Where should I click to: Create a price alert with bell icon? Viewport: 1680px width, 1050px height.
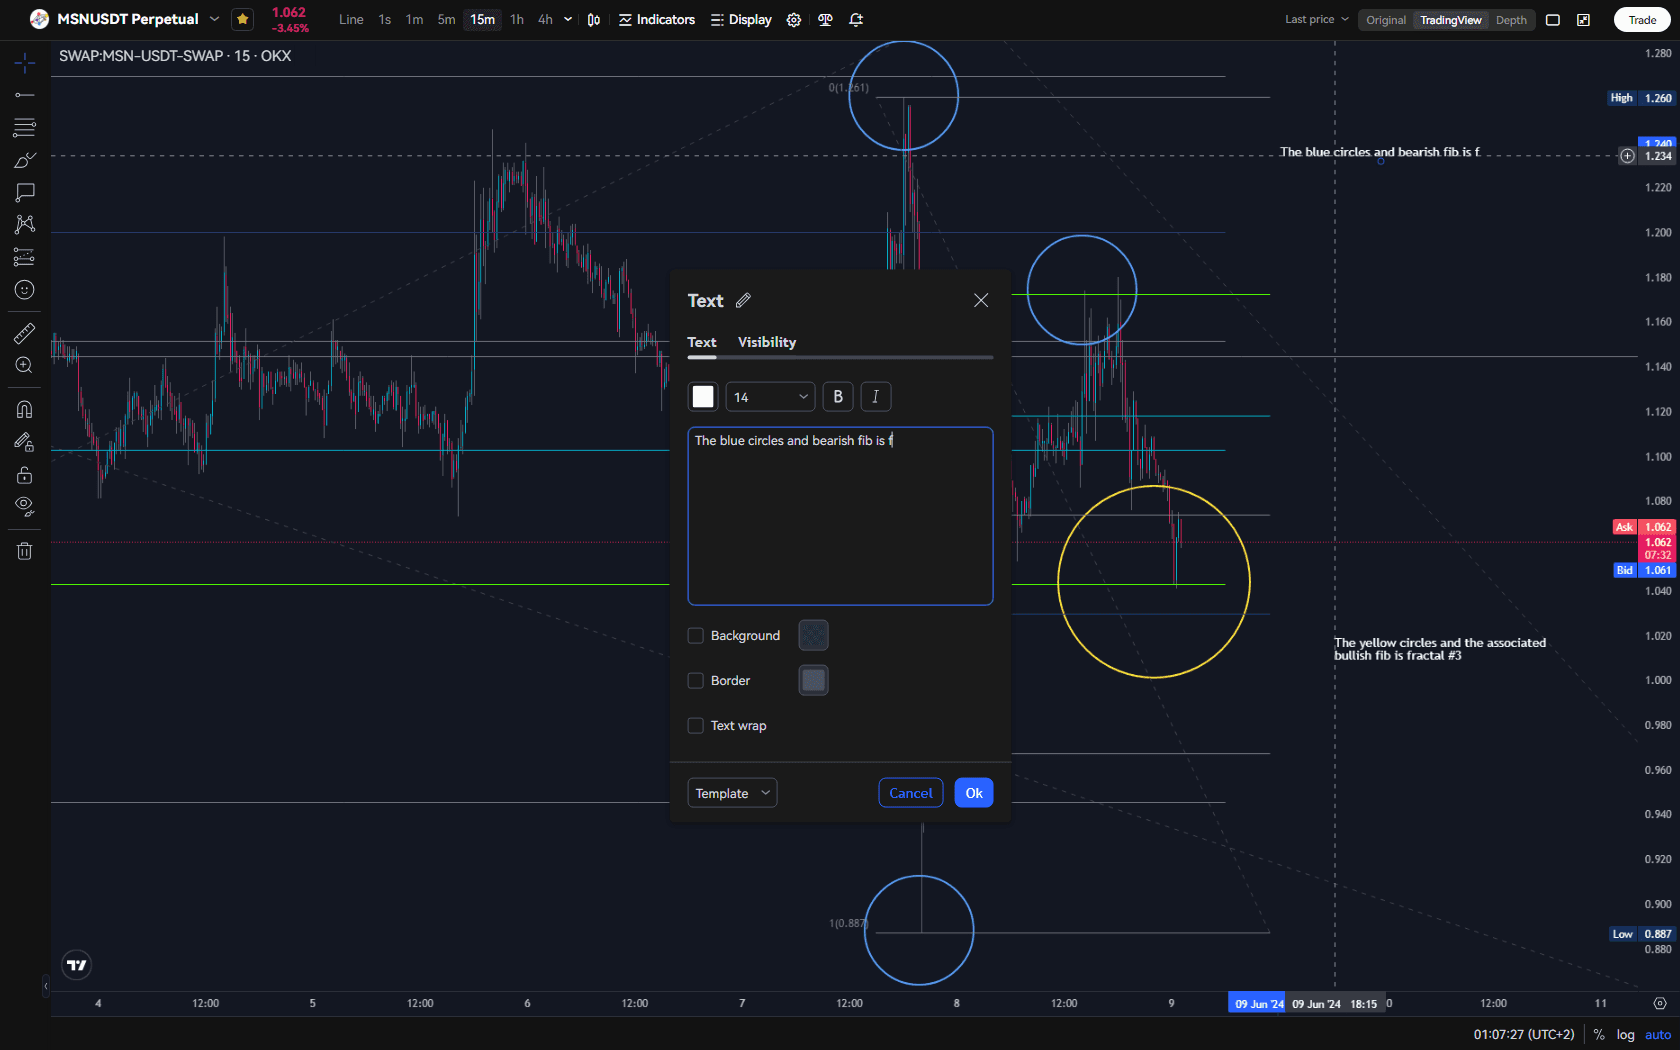[856, 20]
